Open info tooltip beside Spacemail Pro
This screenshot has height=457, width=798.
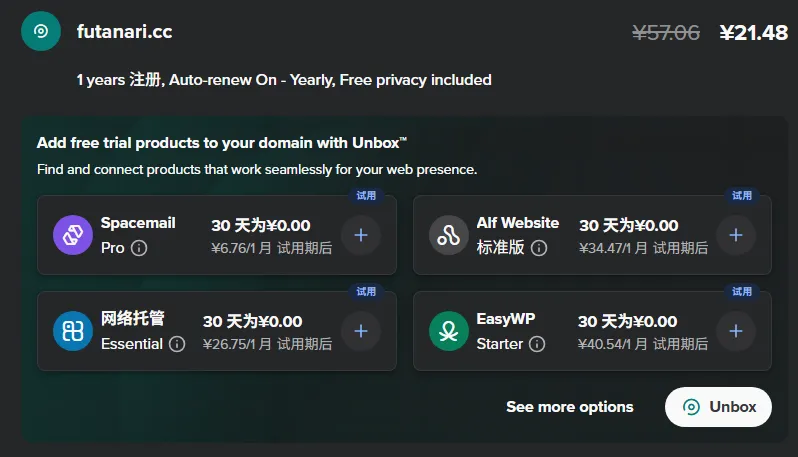click(x=139, y=247)
